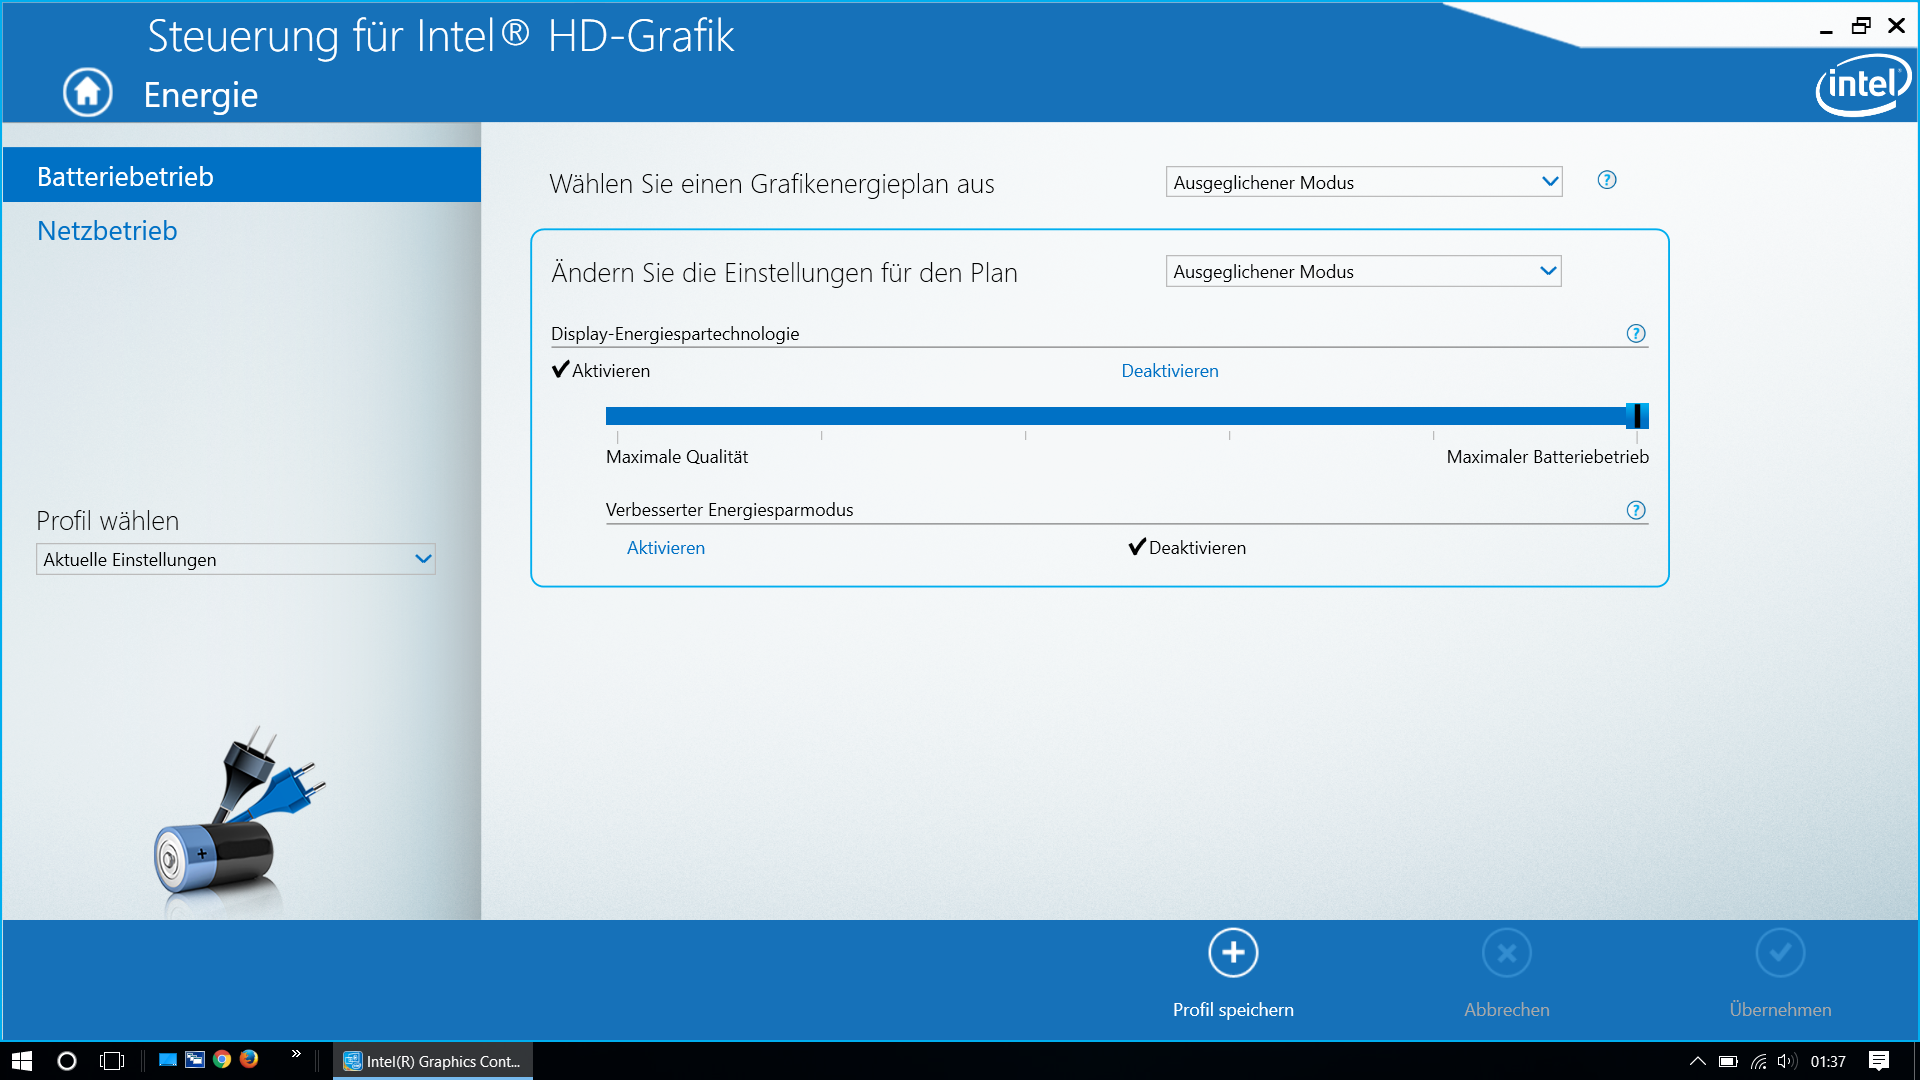Open Firefox from the taskbar
Screen dimensions: 1920x1080
(249, 1060)
